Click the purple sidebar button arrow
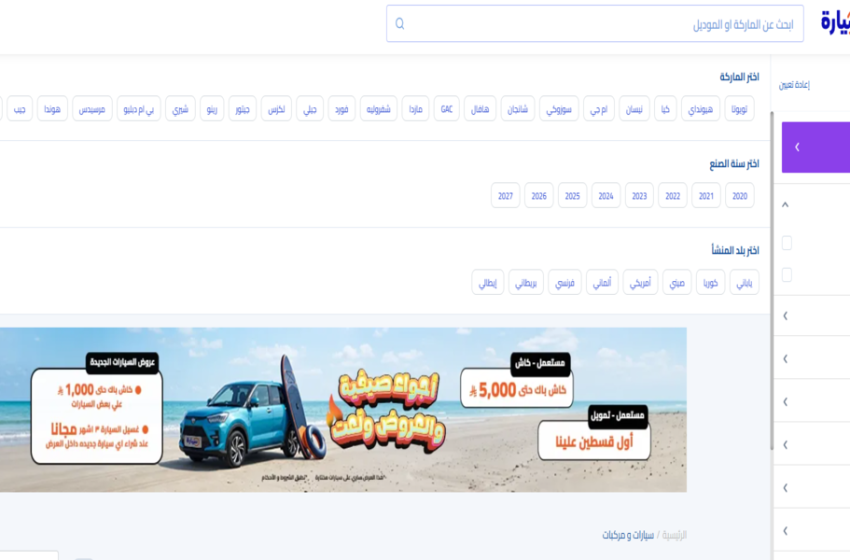This screenshot has width=850, height=560. pyautogui.click(x=797, y=147)
